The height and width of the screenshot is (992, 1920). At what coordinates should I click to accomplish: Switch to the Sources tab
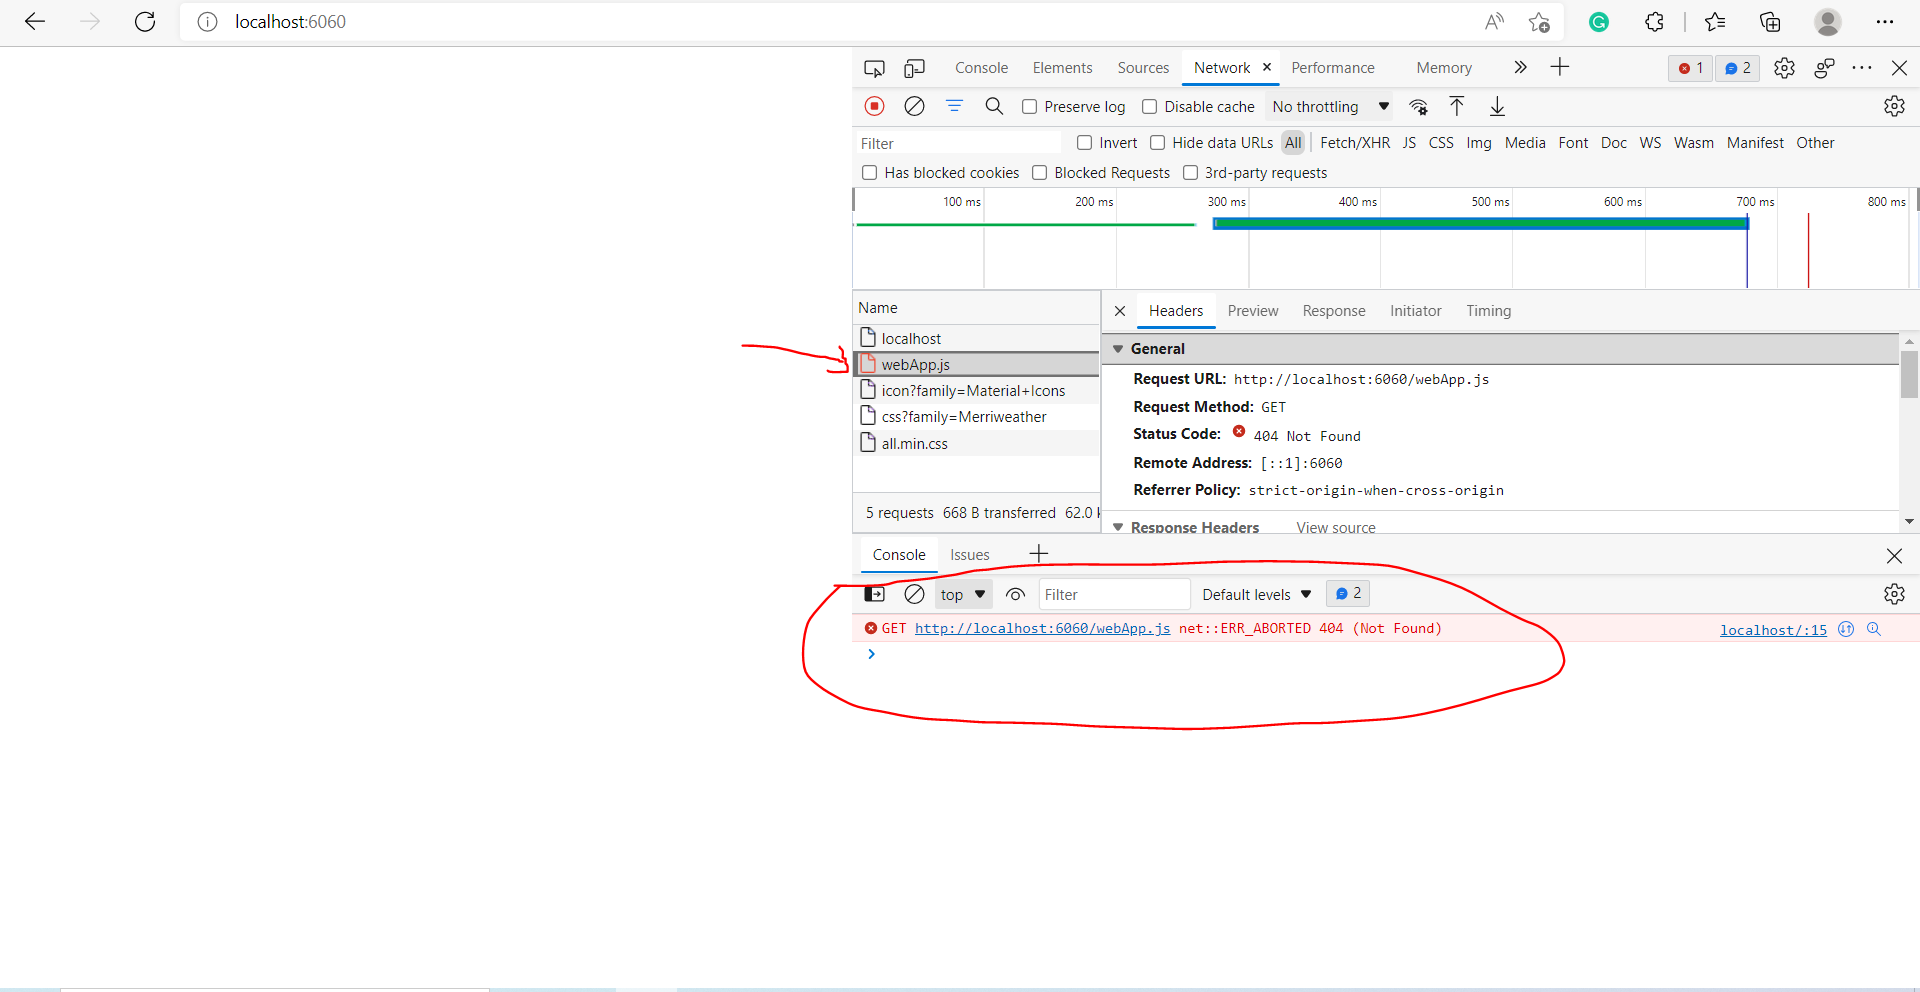click(x=1143, y=68)
